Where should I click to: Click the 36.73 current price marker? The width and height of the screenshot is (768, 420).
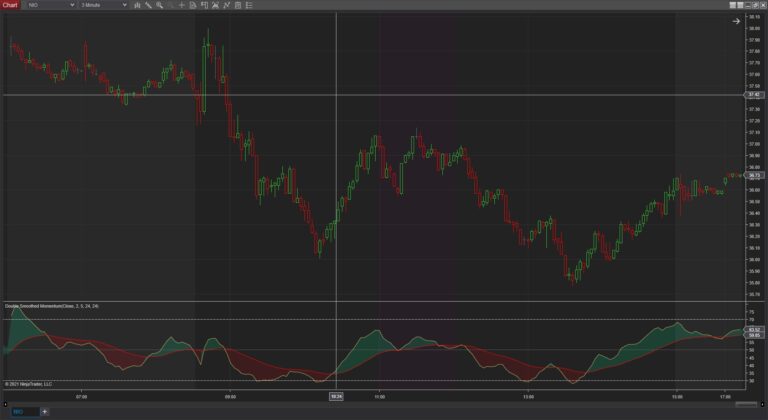[753, 175]
